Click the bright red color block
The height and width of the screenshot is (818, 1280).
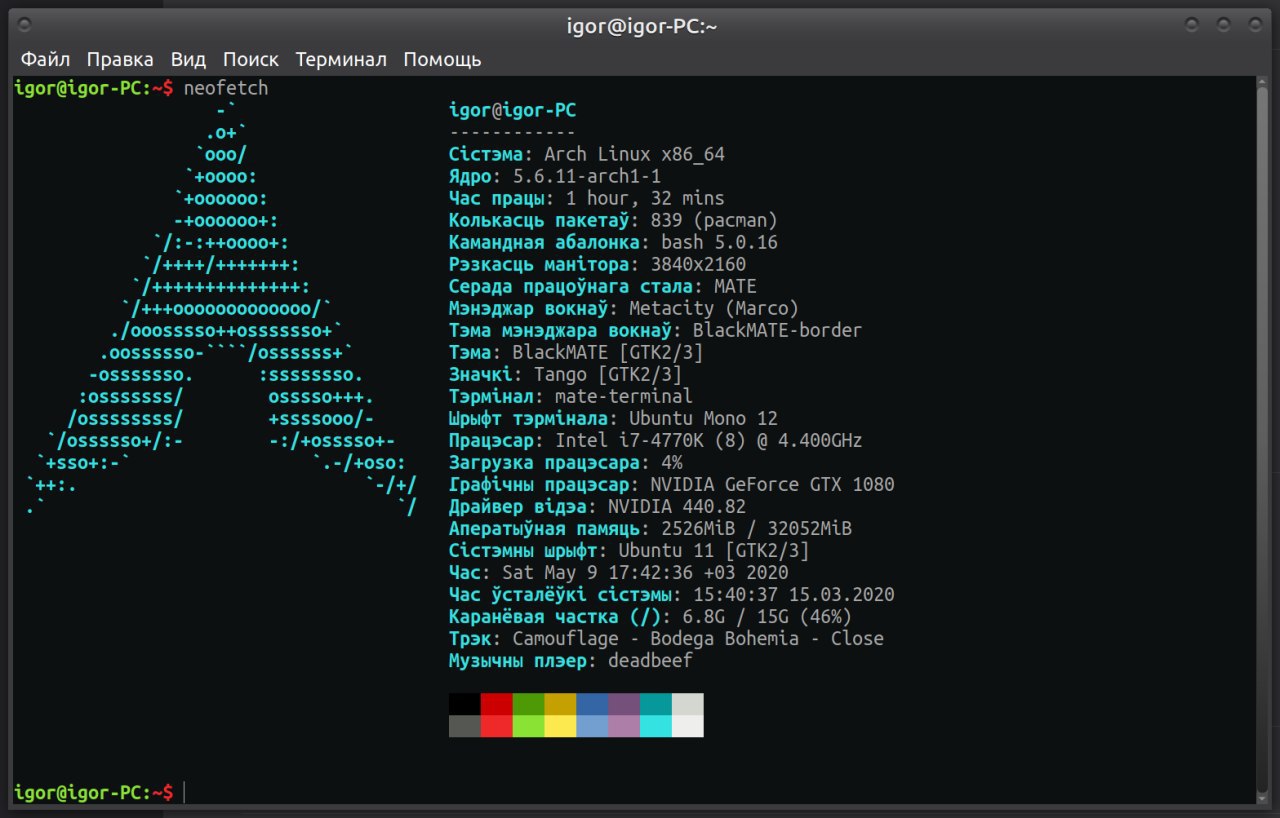pyautogui.click(x=497, y=726)
